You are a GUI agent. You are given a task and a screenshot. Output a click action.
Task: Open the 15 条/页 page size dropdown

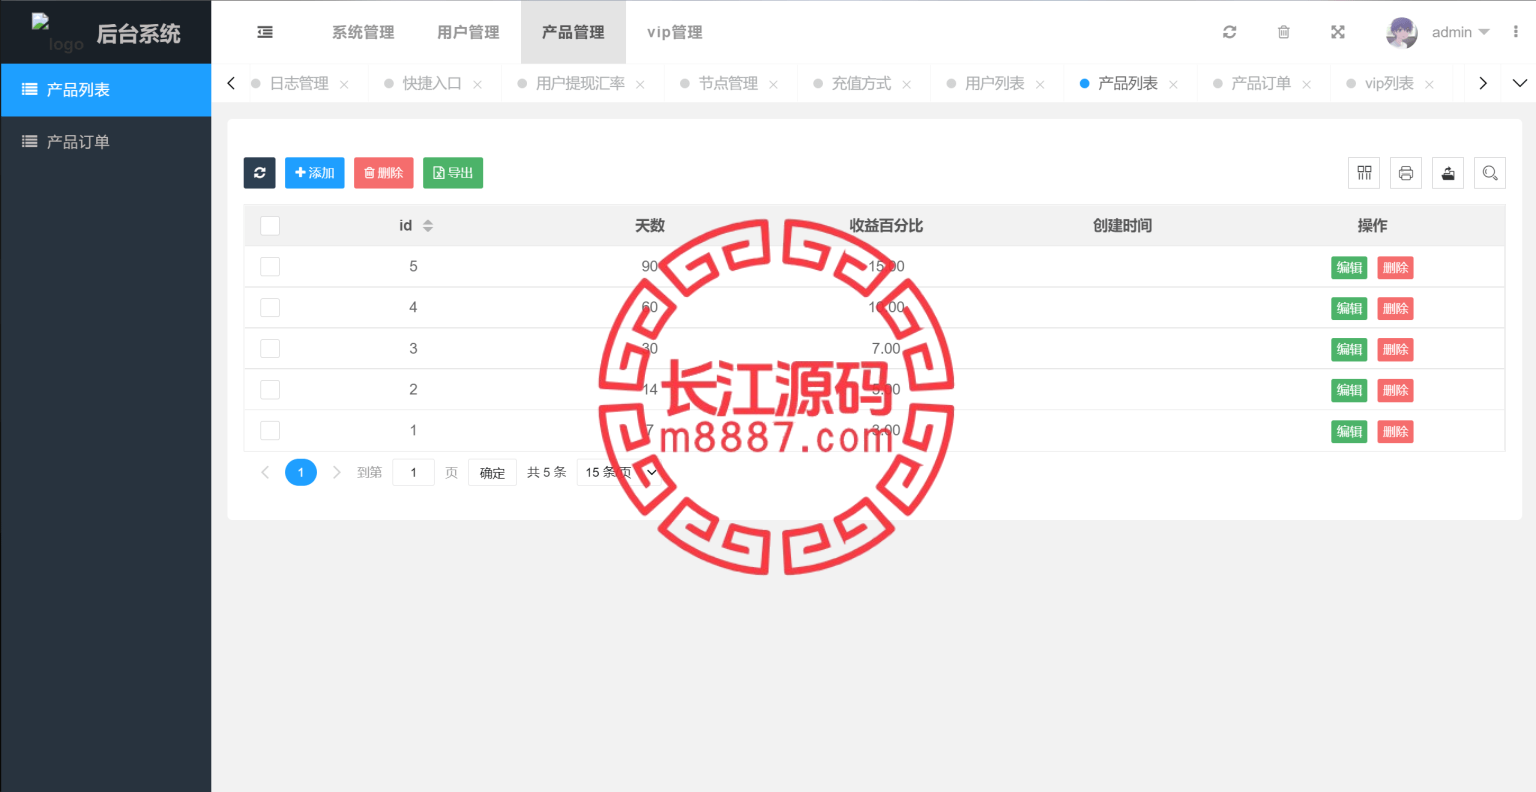(x=620, y=472)
